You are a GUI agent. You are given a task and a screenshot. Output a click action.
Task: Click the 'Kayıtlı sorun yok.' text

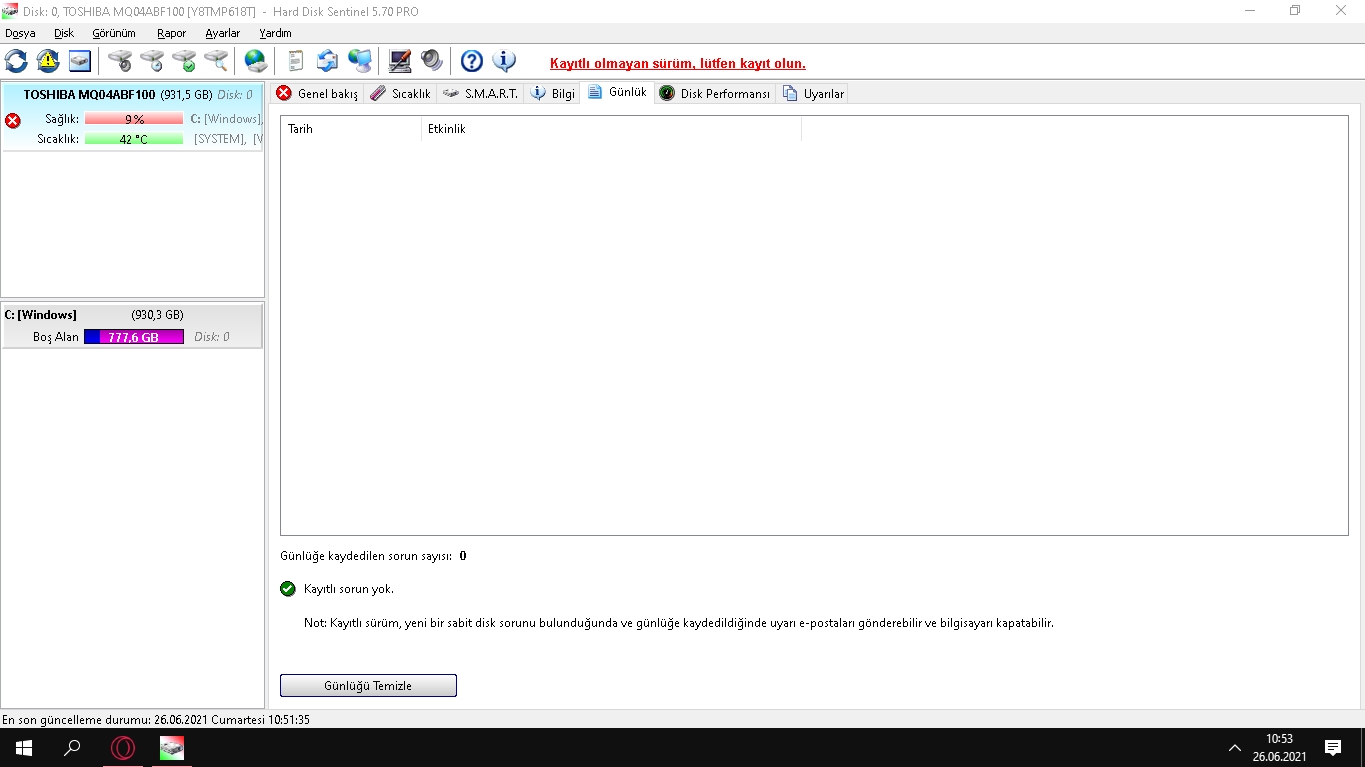pyautogui.click(x=349, y=589)
